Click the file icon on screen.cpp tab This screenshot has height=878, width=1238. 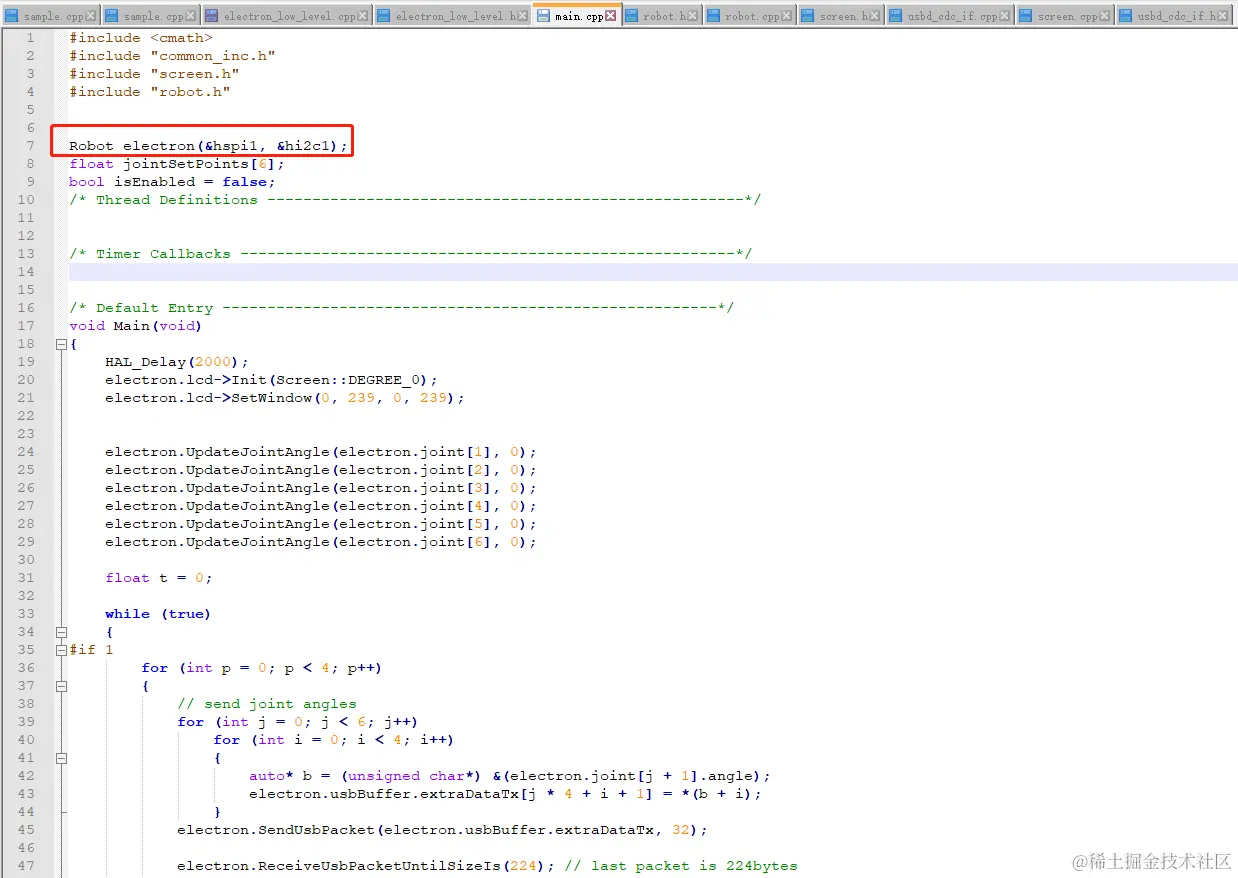[1026, 16]
